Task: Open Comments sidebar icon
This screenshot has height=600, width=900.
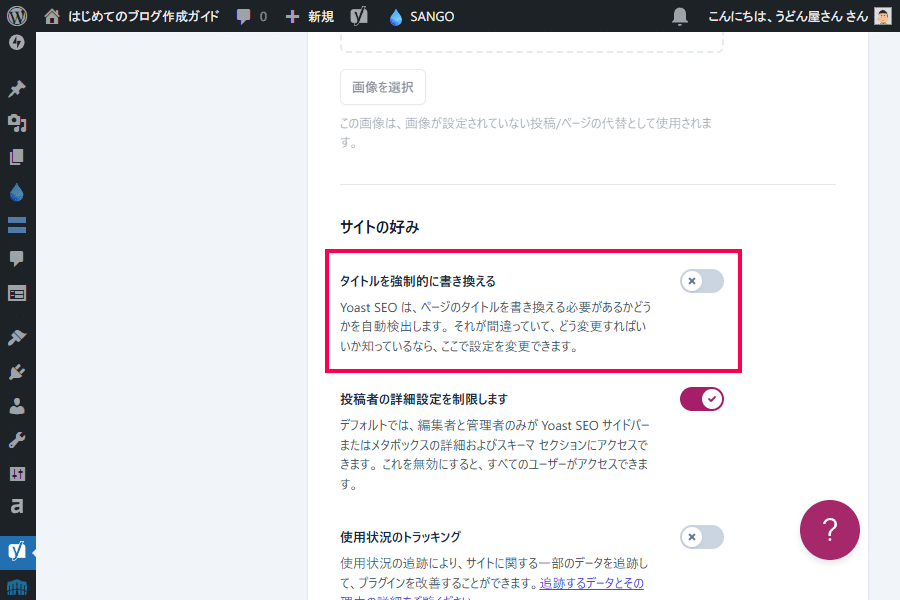Action: pyautogui.click(x=17, y=259)
